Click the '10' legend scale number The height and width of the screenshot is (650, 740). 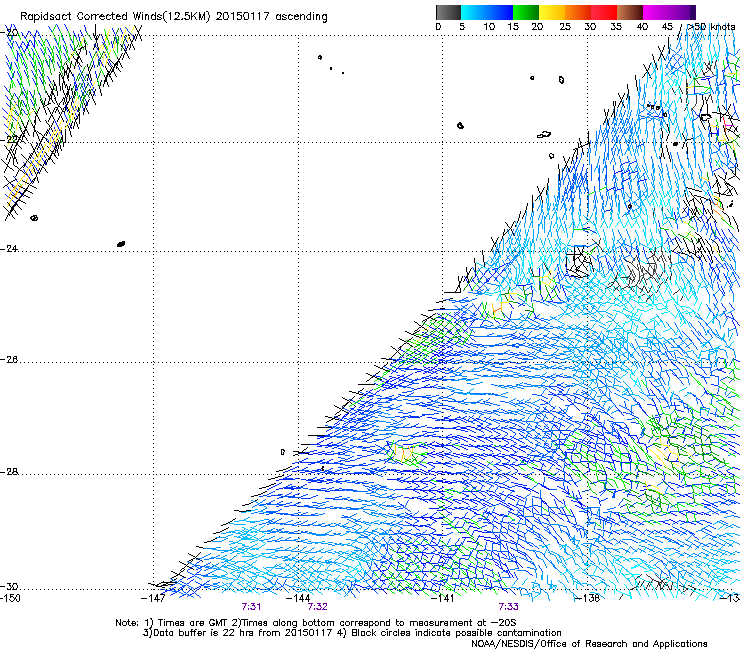[x=489, y=27]
